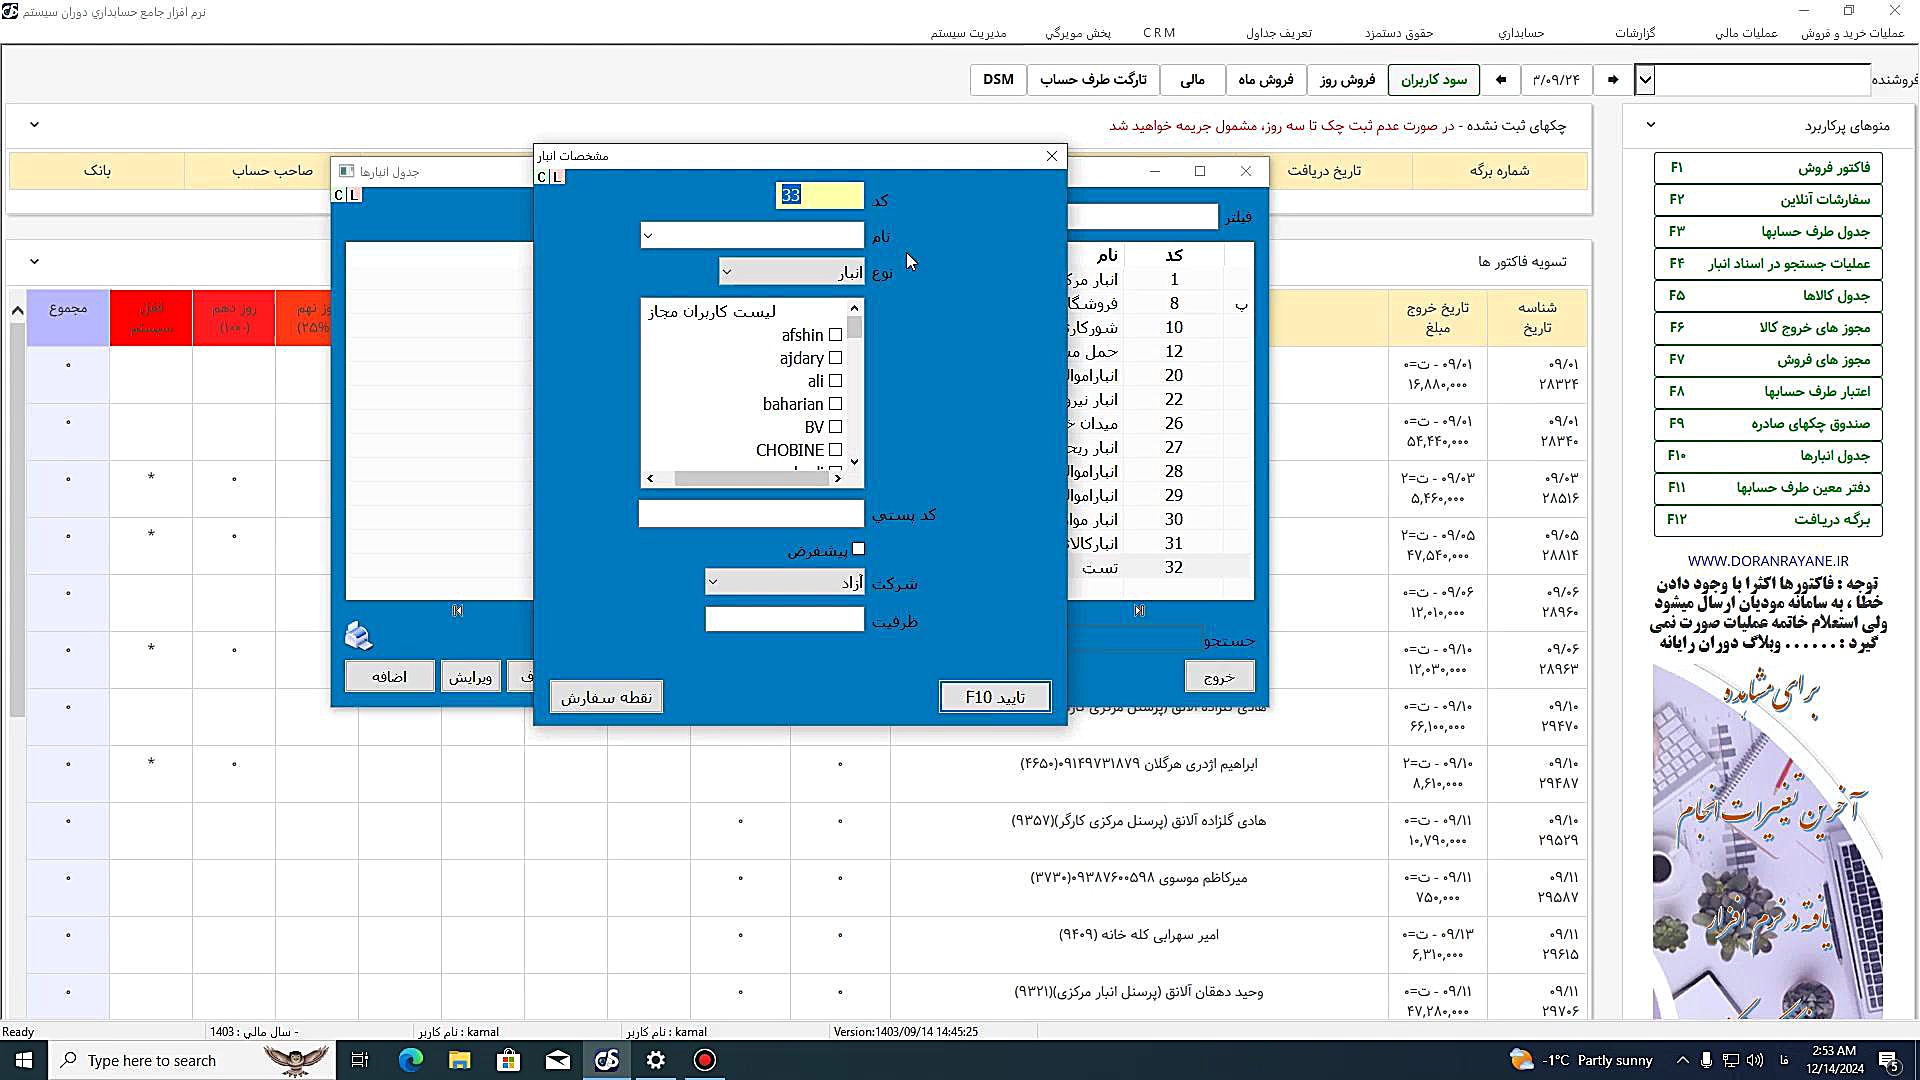Enable the پیشفرض default checkbox
The height and width of the screenshot is (1080, 1920).
click(858, 549)
